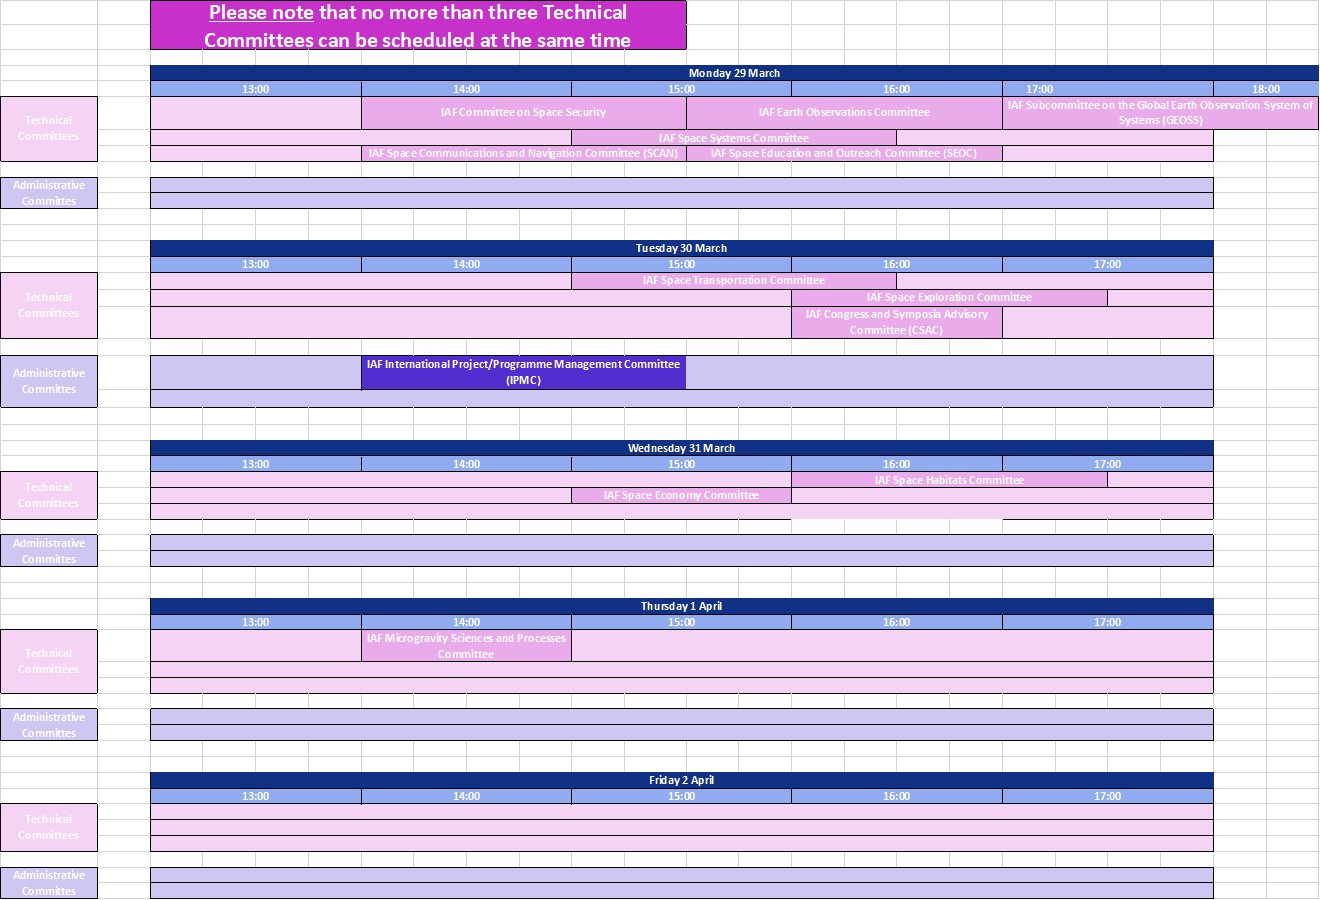Image resolution: width=1320 pixels, height=900 pixels.
Task: Select the 14:00 header under Wednesday 31 March
Action: [467, 464]
